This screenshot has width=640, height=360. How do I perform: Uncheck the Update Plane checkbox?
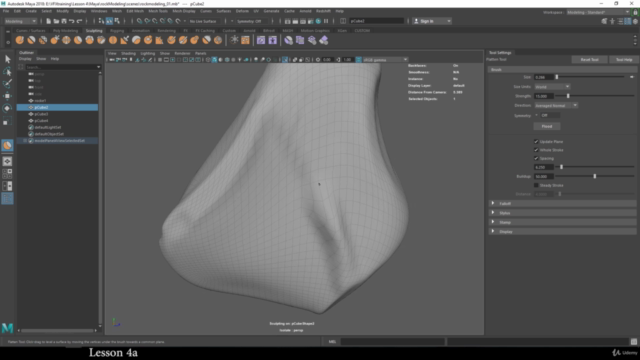point(536,142)
